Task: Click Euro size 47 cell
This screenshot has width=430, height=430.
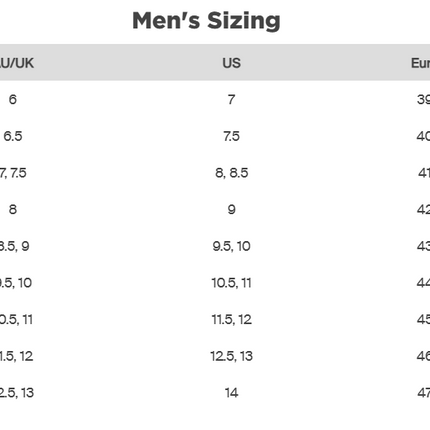Action: pos(423,393)
